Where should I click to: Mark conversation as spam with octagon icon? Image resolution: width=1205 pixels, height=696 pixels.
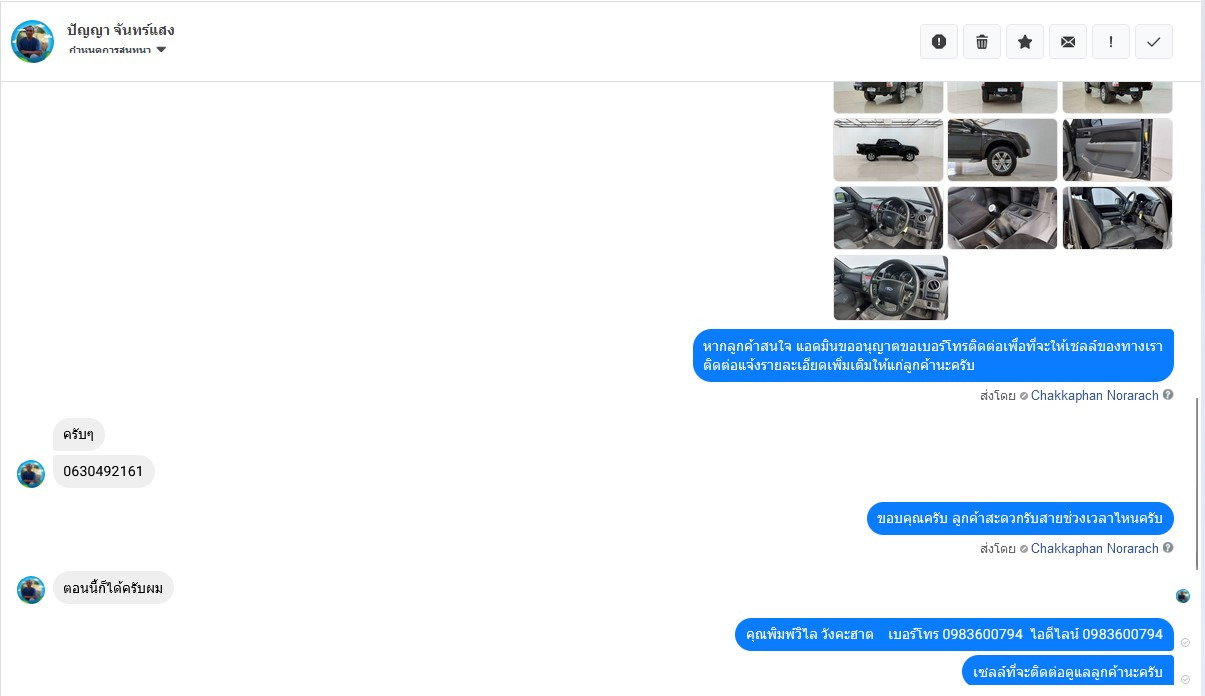point(939,42)
